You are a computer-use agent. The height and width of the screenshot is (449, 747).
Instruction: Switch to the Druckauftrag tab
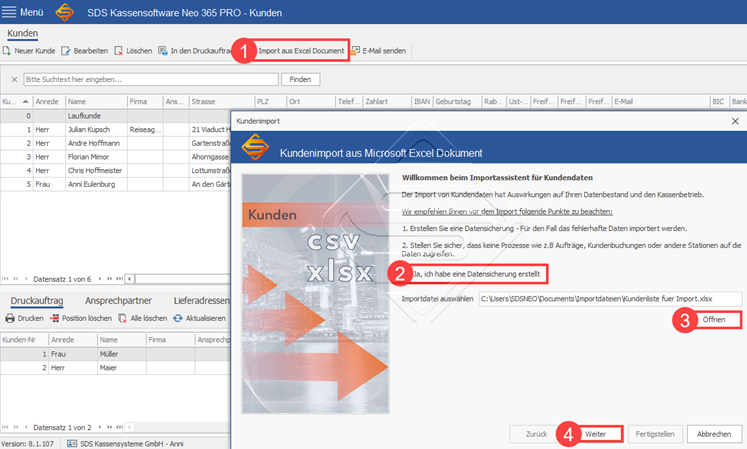37,301
